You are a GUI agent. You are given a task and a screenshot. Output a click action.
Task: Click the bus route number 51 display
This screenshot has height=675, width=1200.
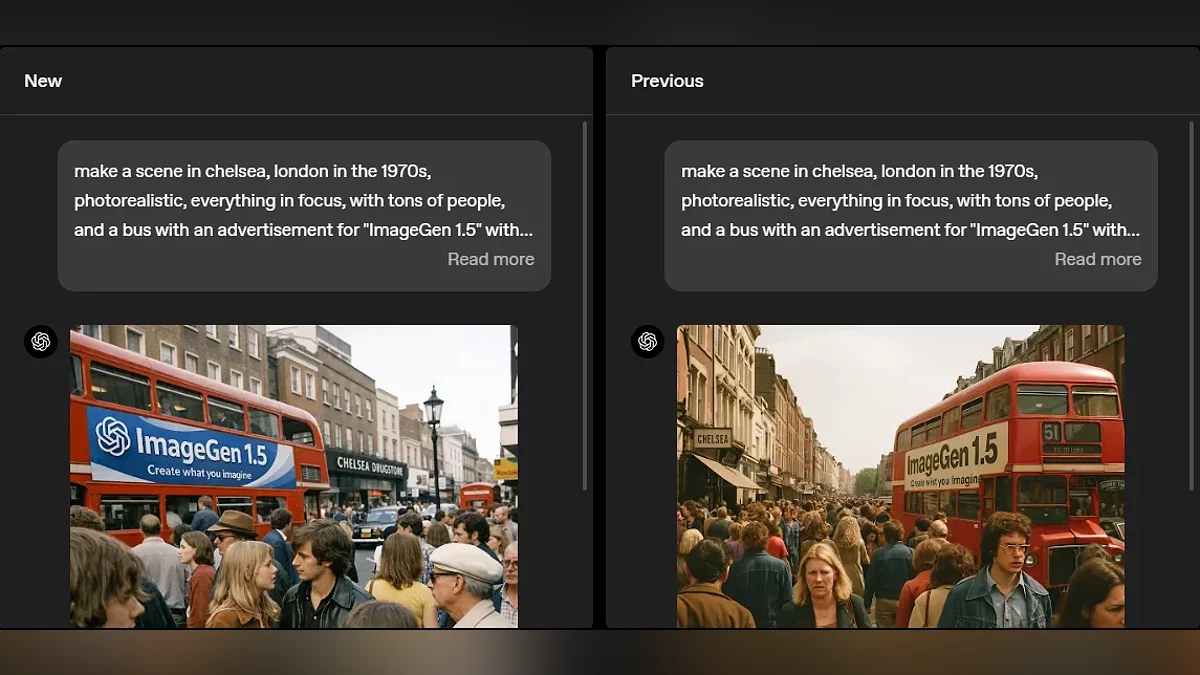click(x=1051, y=432)
